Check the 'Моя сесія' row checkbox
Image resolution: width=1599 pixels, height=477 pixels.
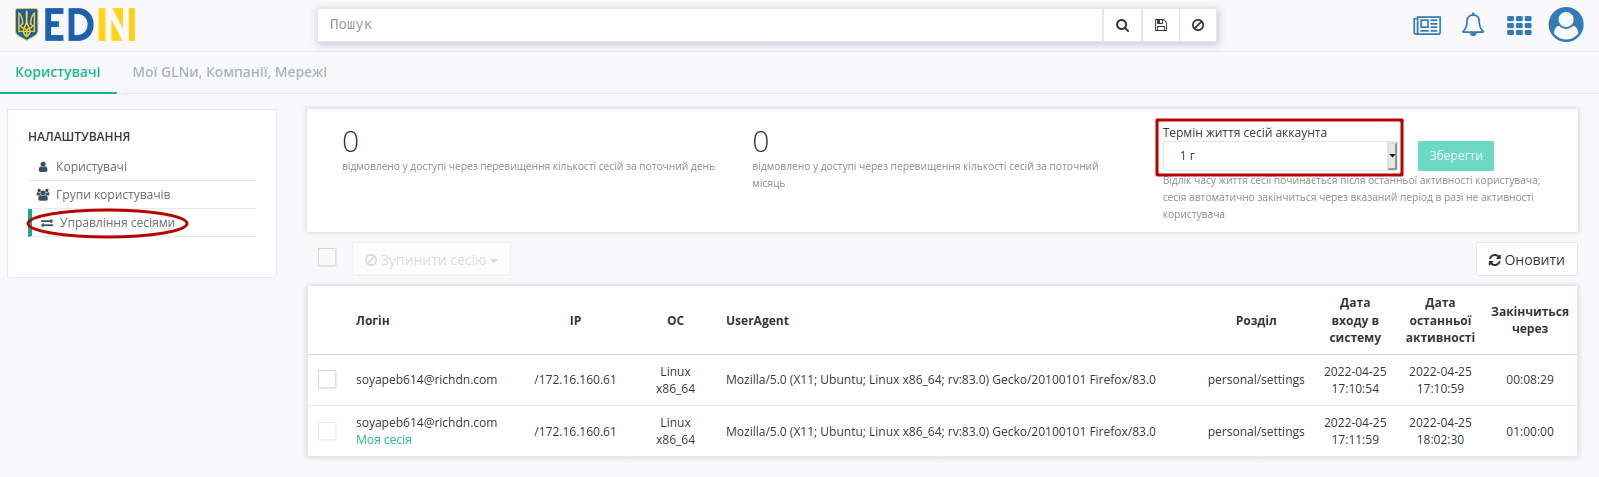327,431
